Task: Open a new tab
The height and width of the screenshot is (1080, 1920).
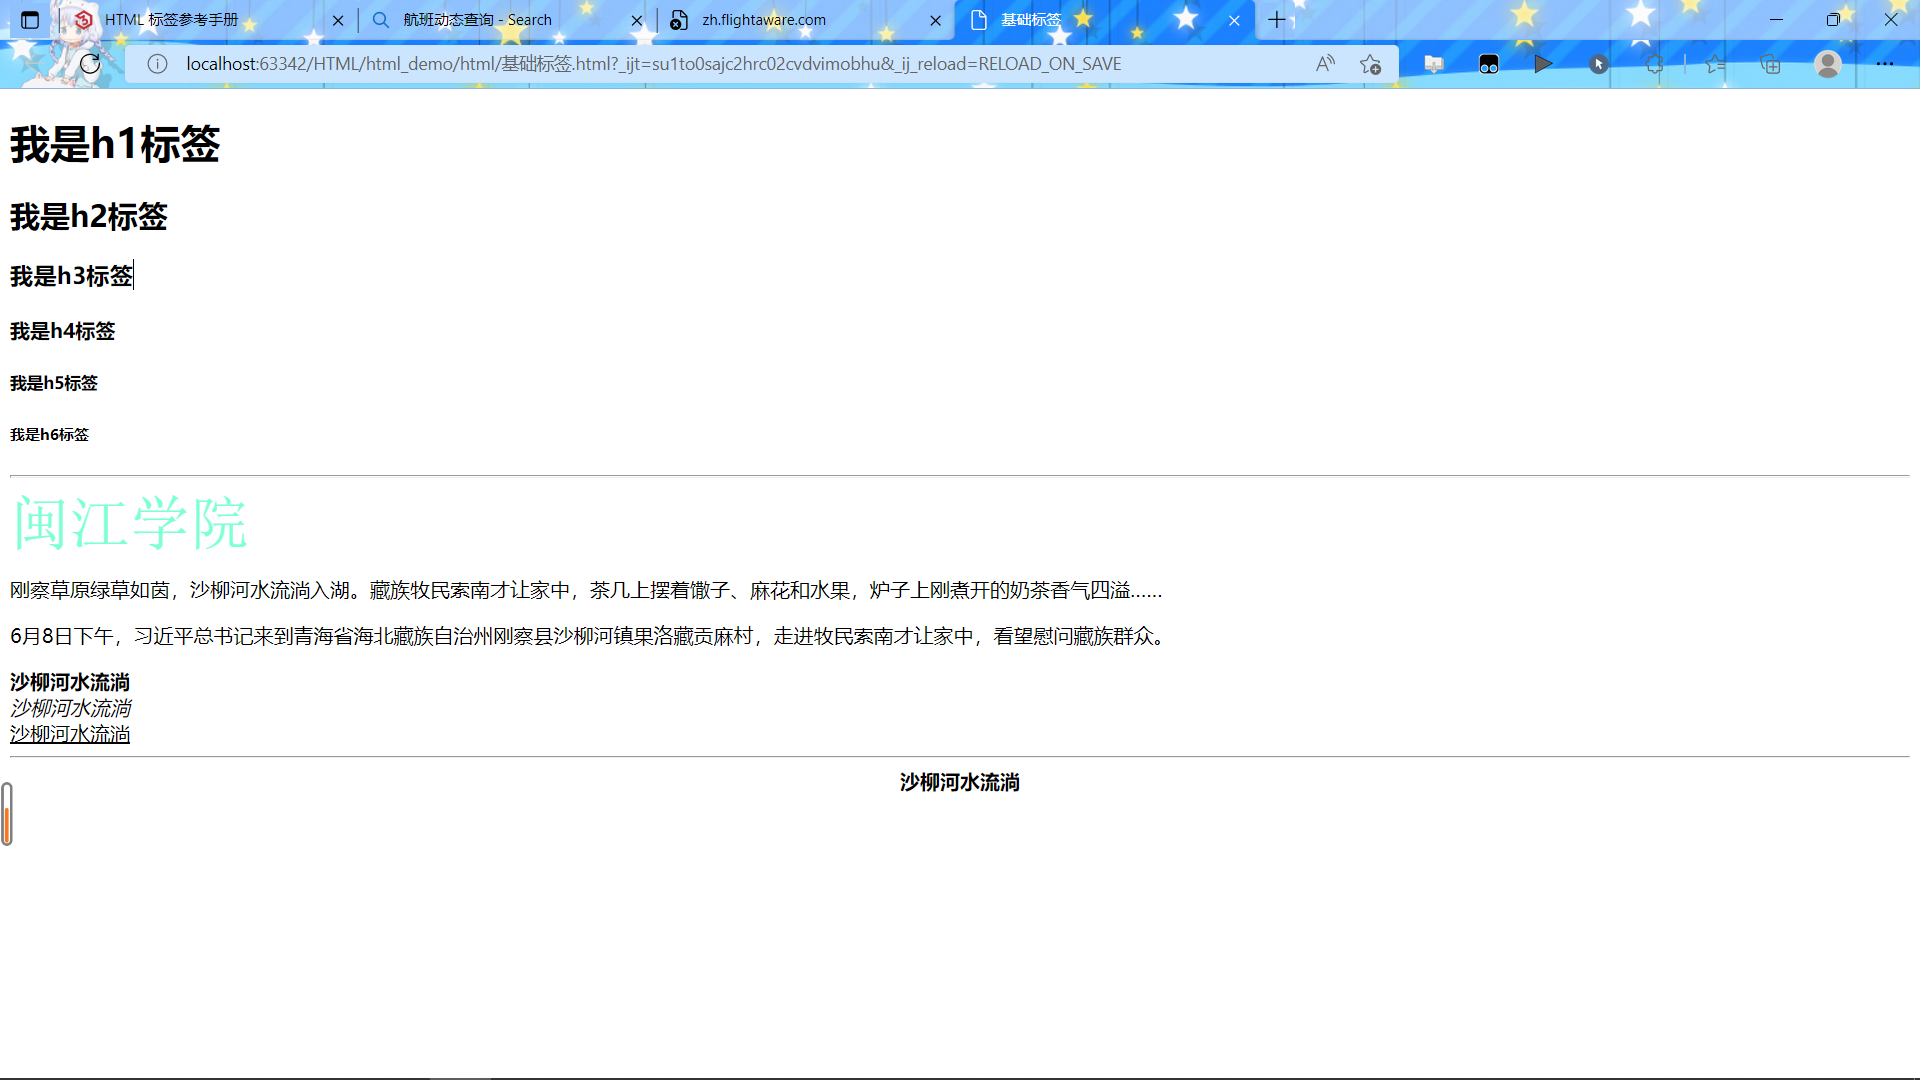Action: pos(1277,20)
